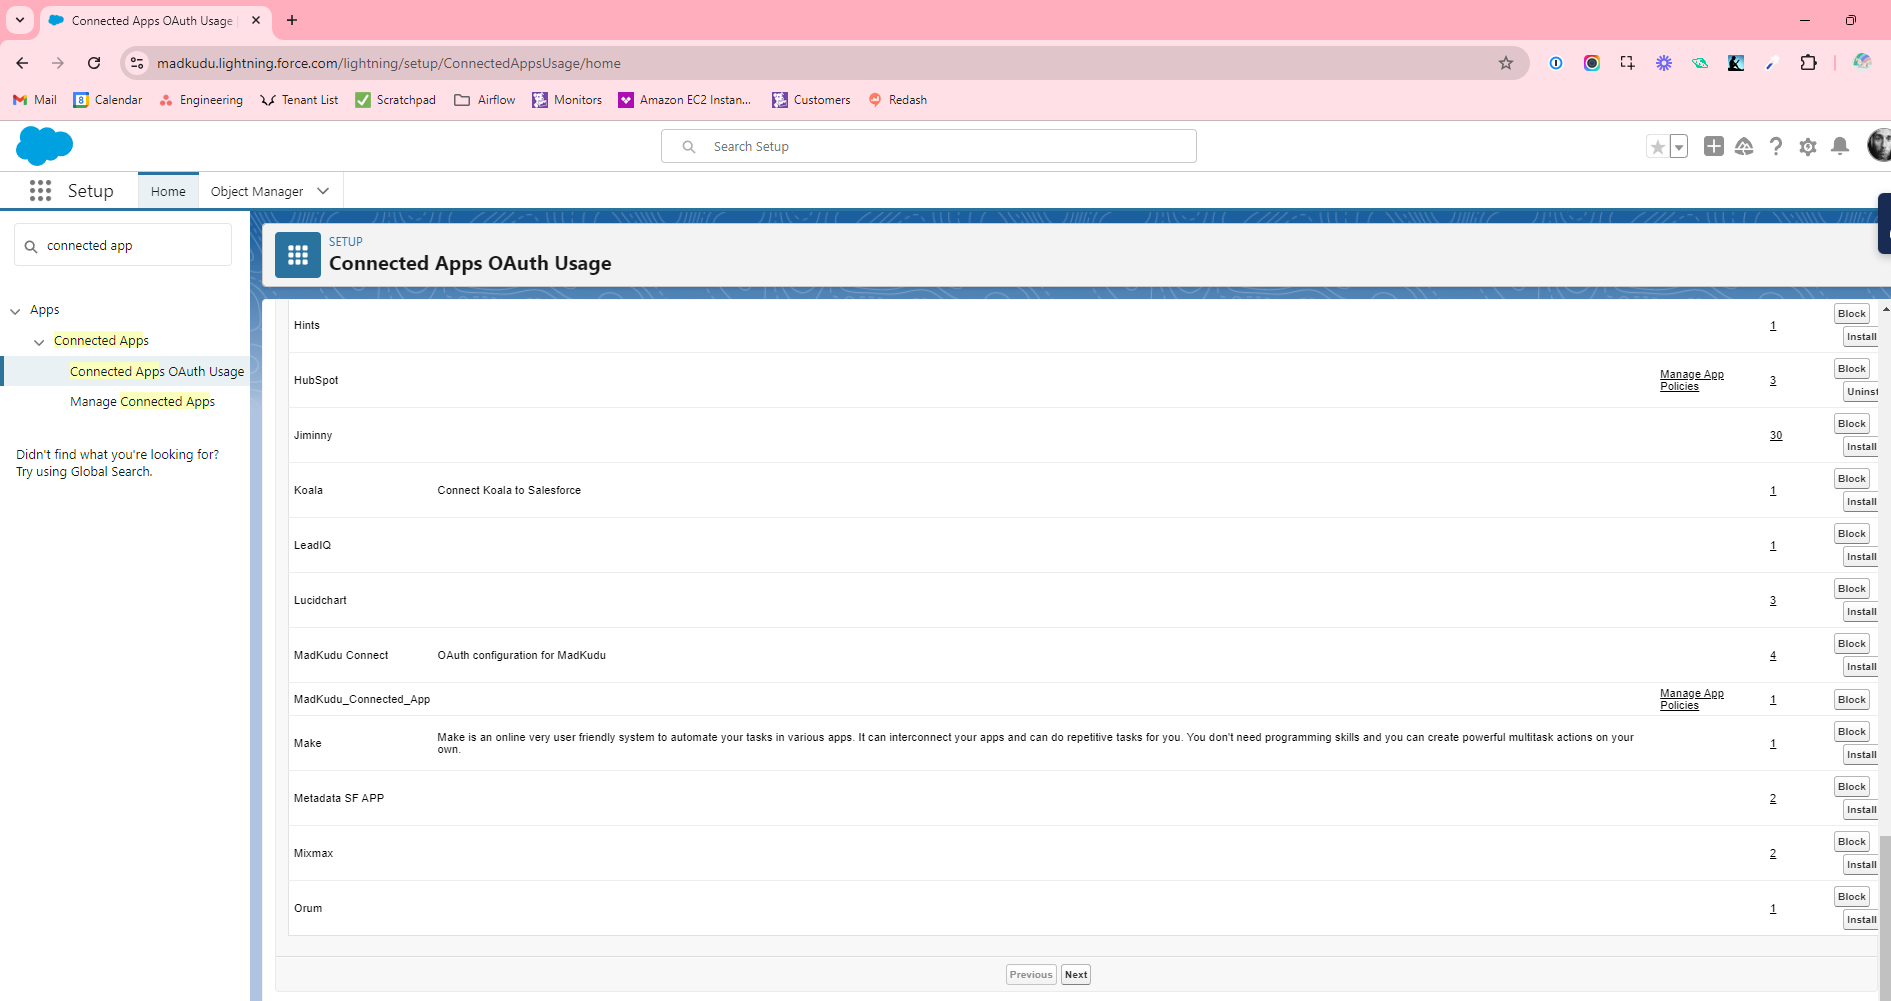This screenshot has height=1001, width=1891.
Task: Select the Object Manager tab
Action: pos(257,191)
